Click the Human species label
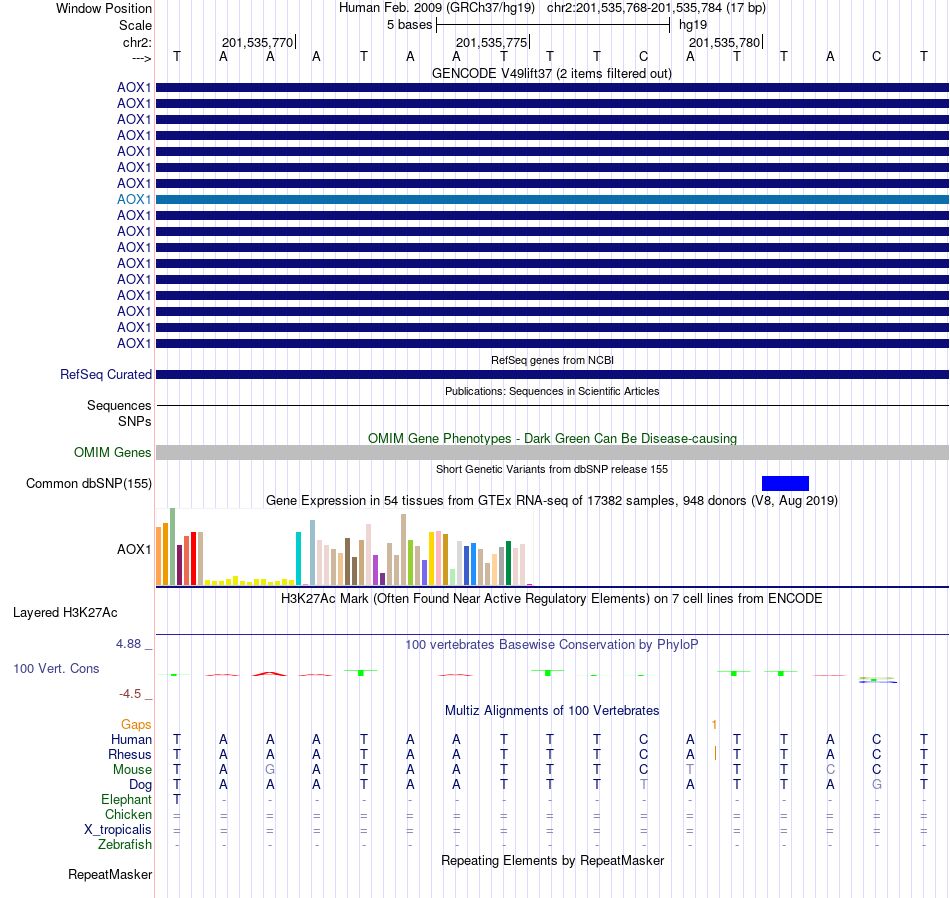950x898 pixels. [131, 739]
